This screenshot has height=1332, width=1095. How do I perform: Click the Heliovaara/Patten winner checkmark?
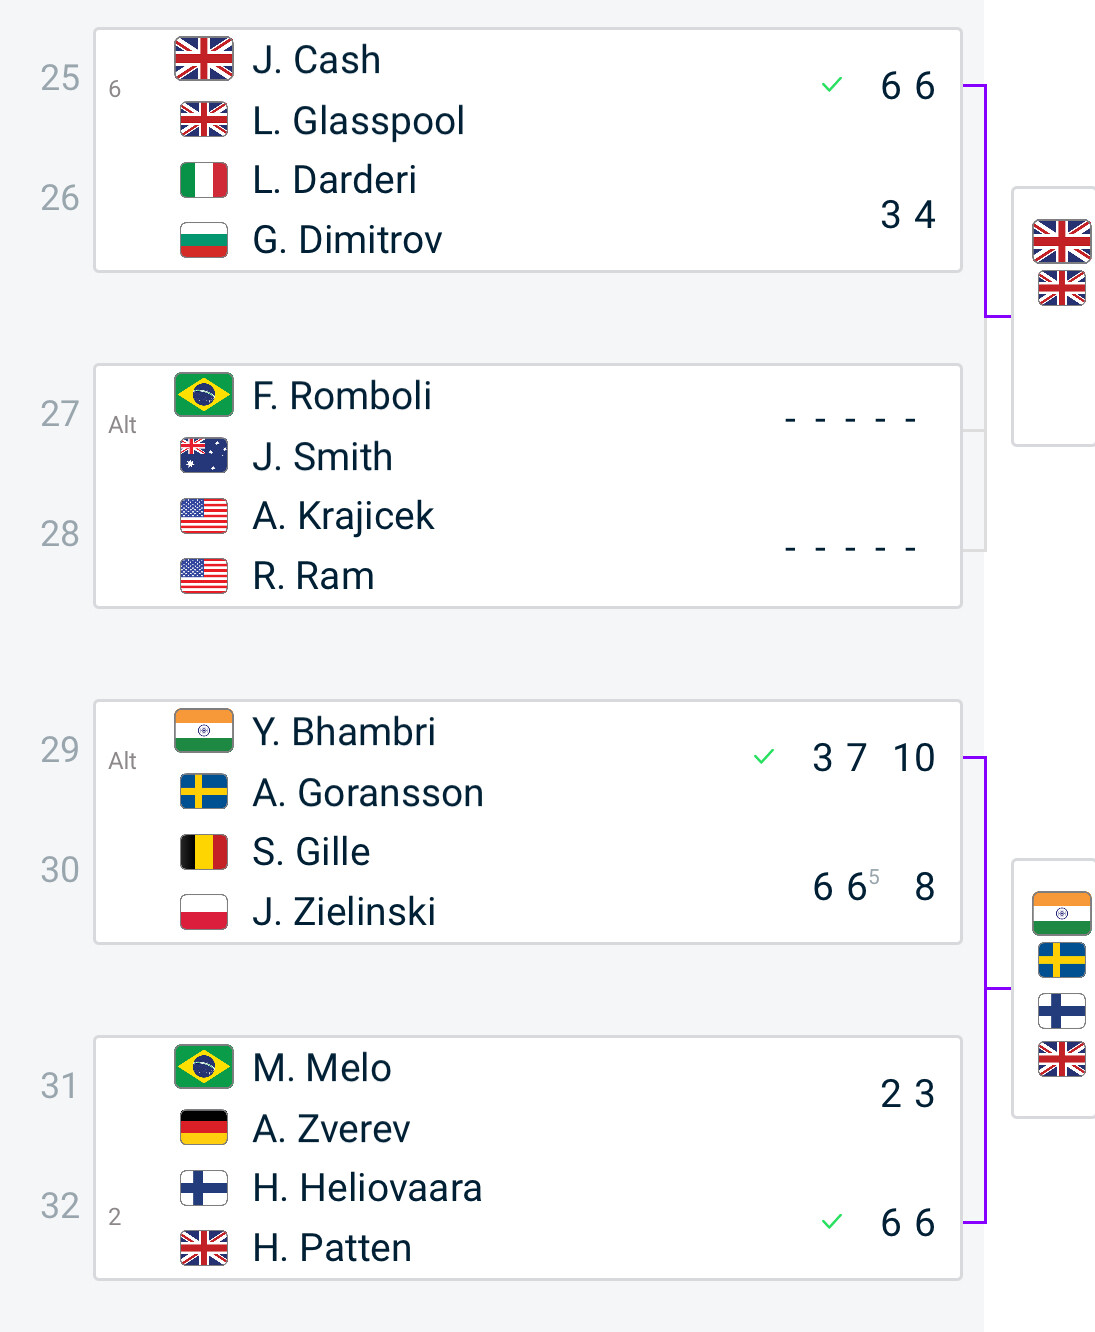pyautogui.click(x=832, y=1222)
